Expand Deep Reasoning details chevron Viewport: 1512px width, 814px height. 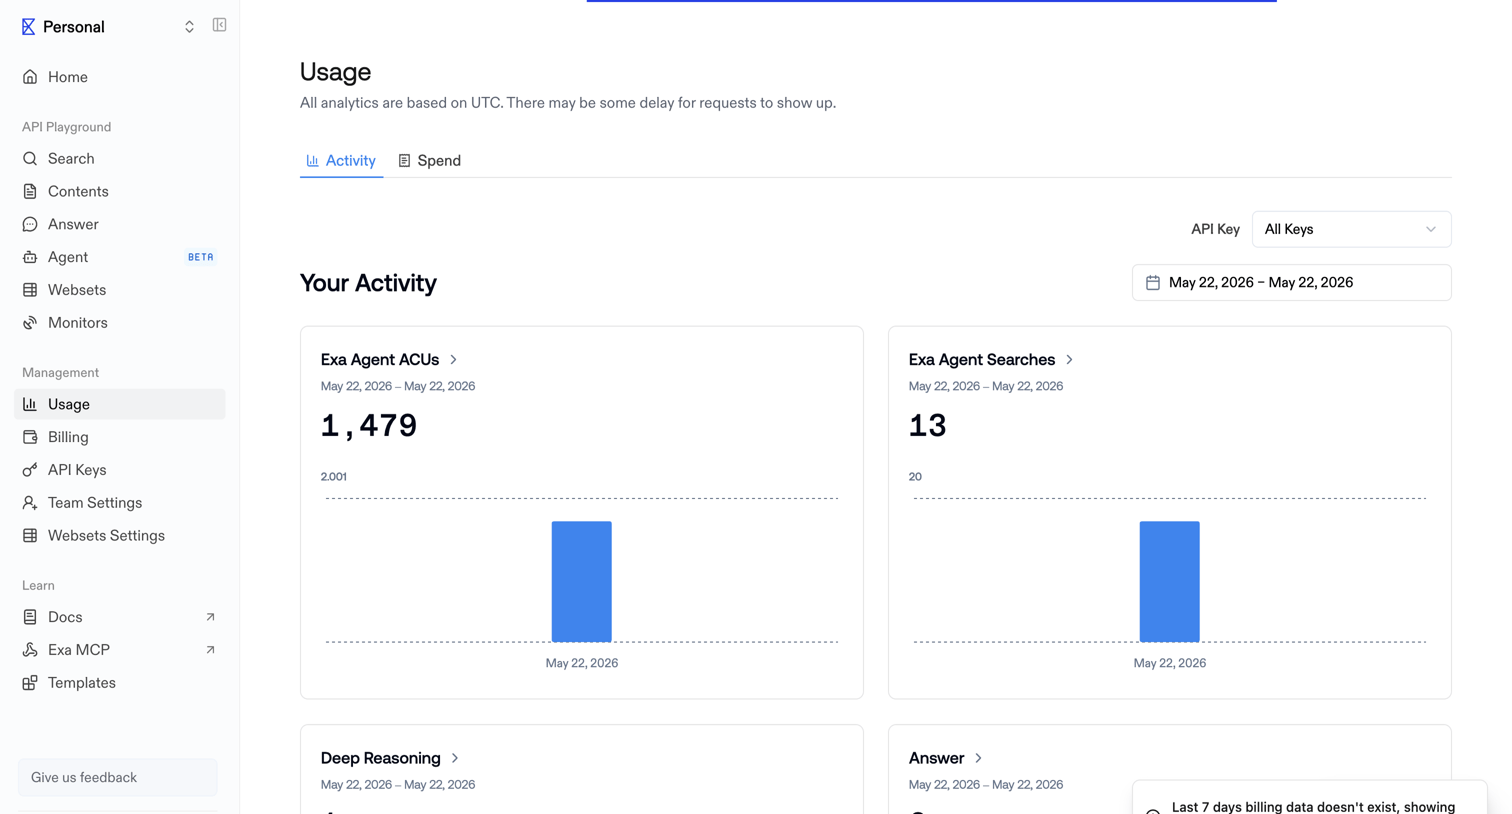[455, 758]
